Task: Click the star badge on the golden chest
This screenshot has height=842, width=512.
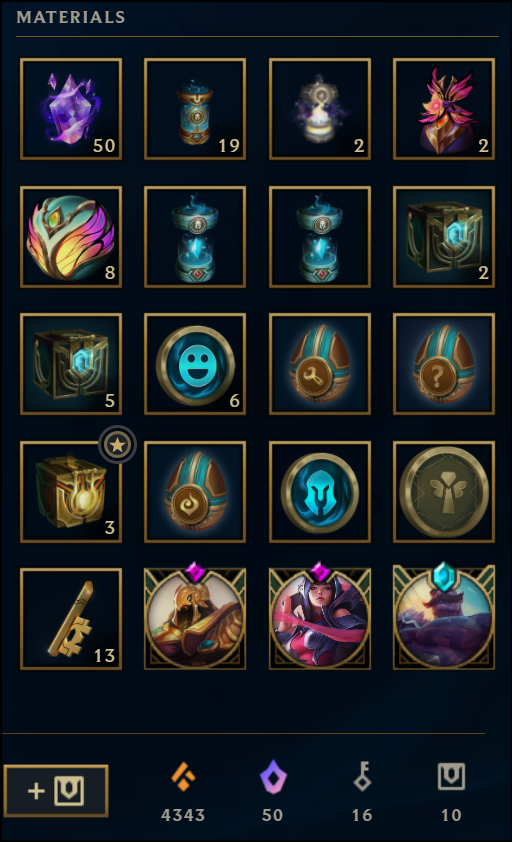Action: 118,445
